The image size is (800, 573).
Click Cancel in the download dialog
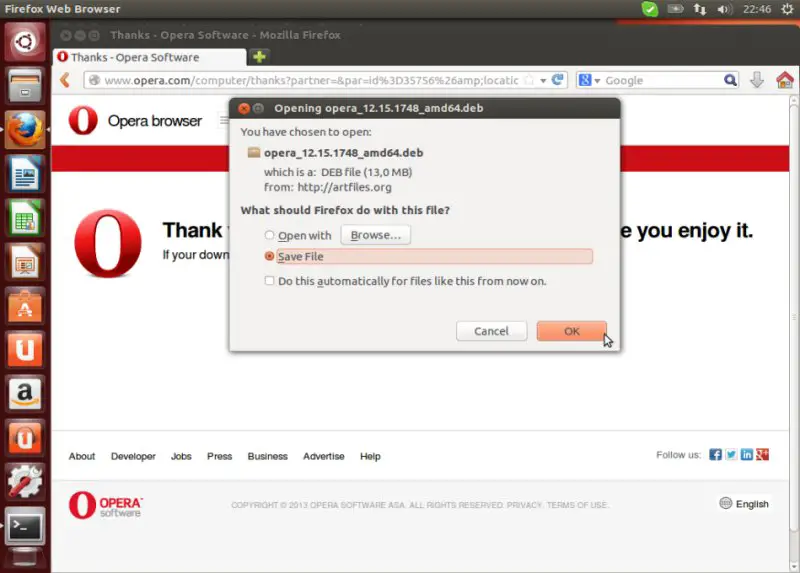coord(491,331)
